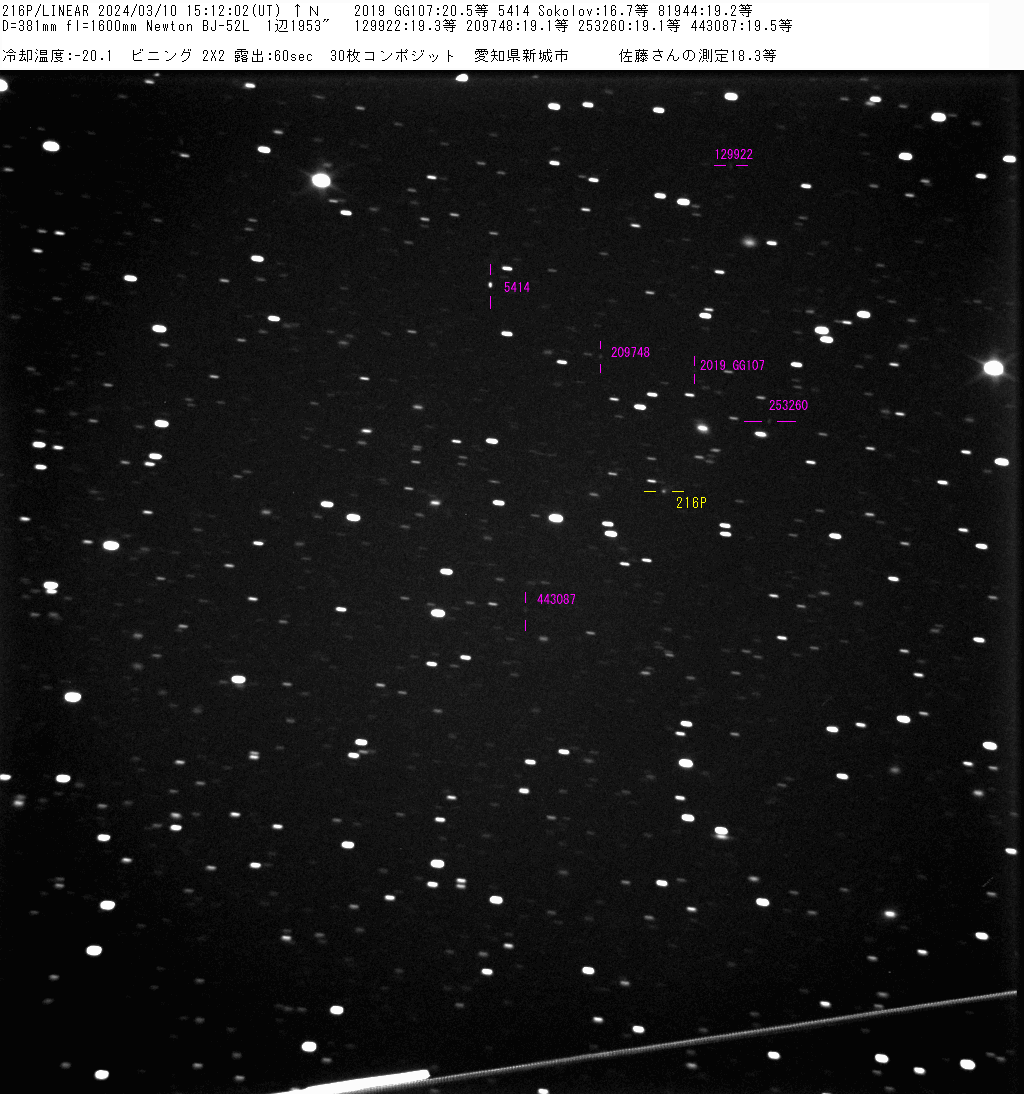Click the thick bright satellite streak at bottom
Image resolution: width=1024 pixels, height=1094 pixels.
click(370, 1080)
